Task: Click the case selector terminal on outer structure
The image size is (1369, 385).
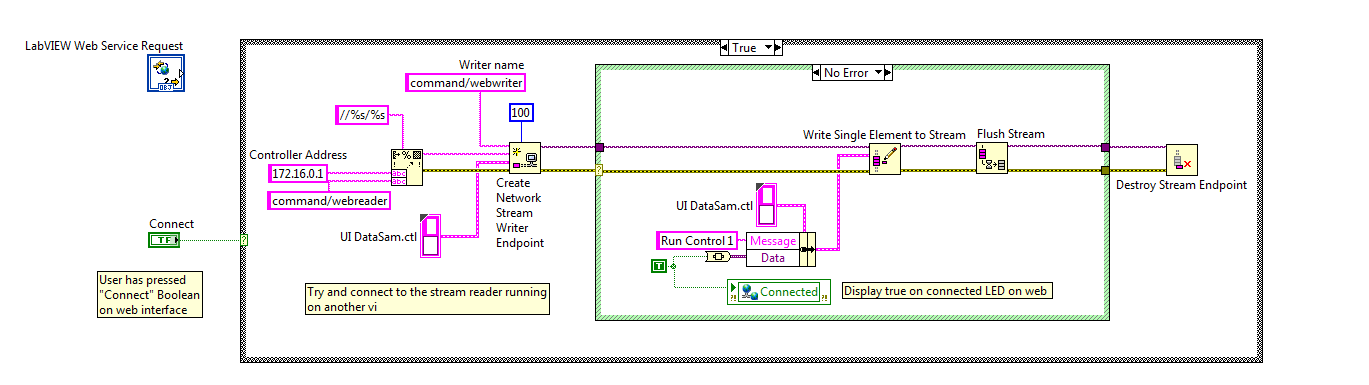Action: 244,239
